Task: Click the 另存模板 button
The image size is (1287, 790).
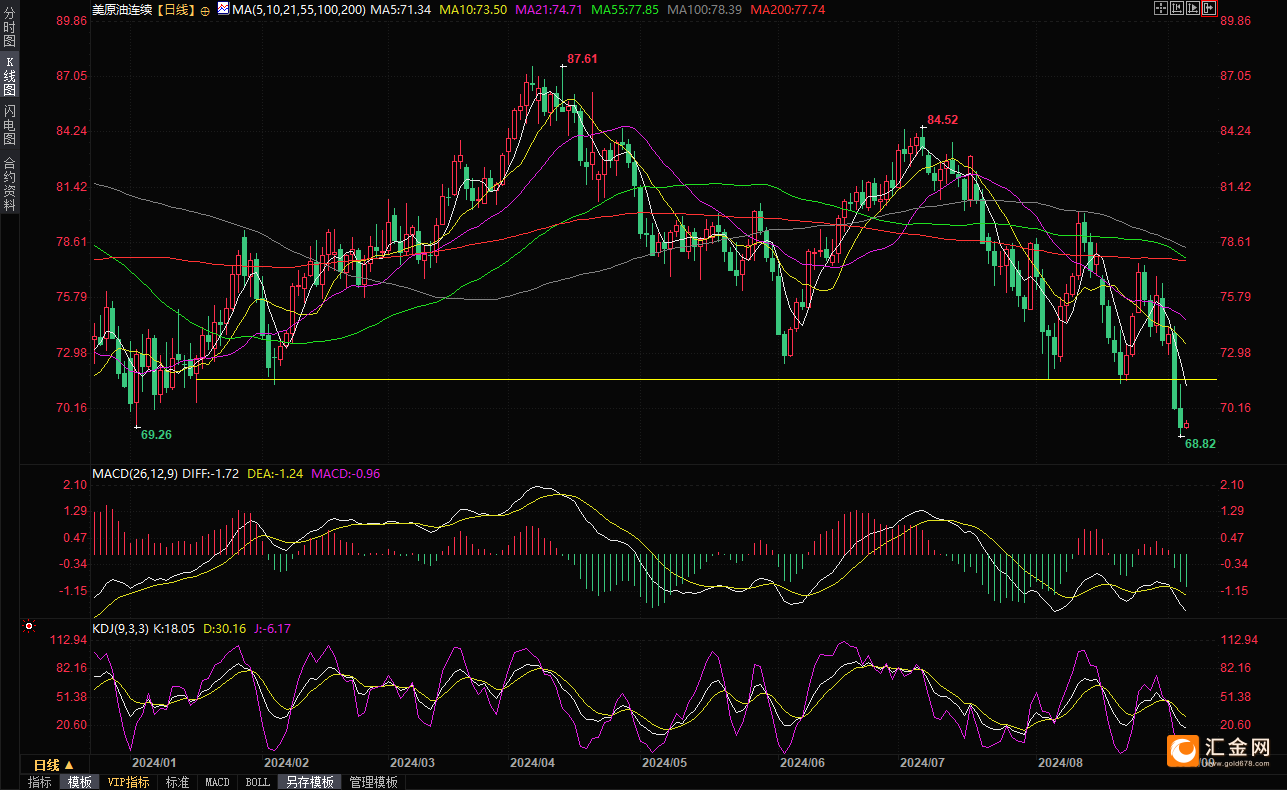Action: click(x=309, y=782)
